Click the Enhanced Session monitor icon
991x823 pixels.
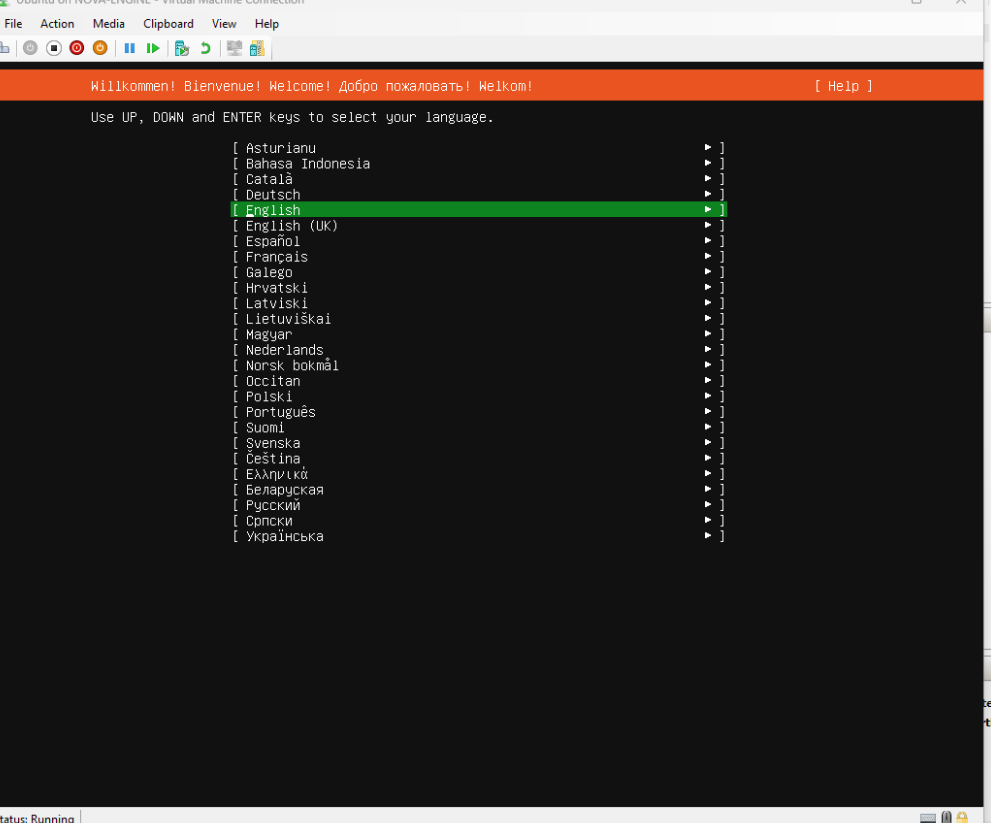tap(235, 48)
